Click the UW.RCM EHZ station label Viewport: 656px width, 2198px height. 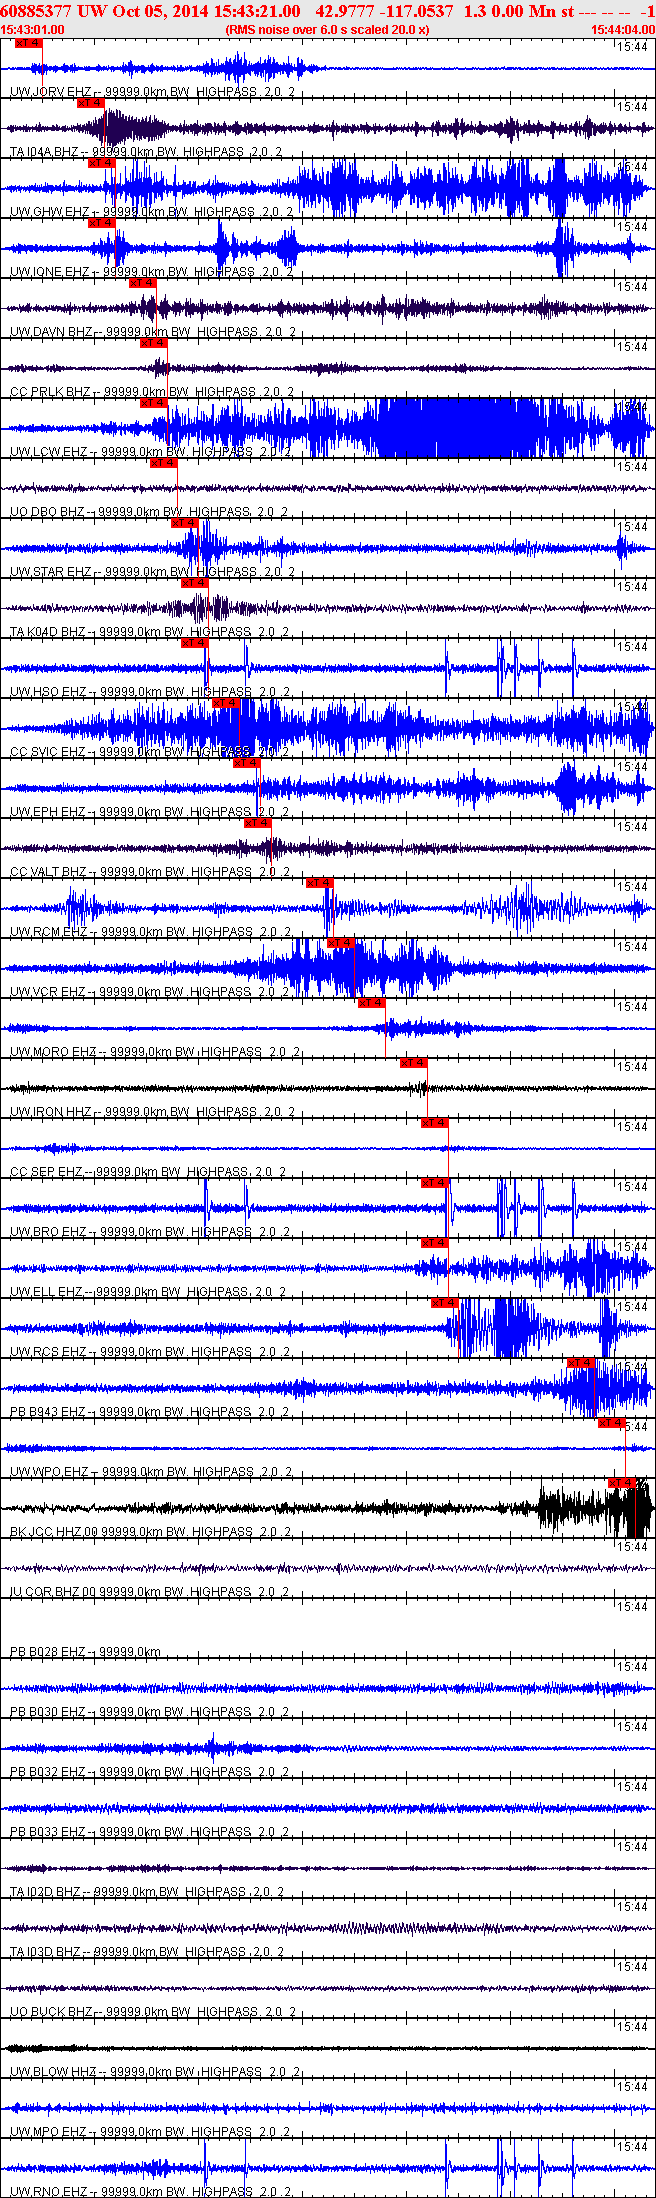tap(48, 932)
